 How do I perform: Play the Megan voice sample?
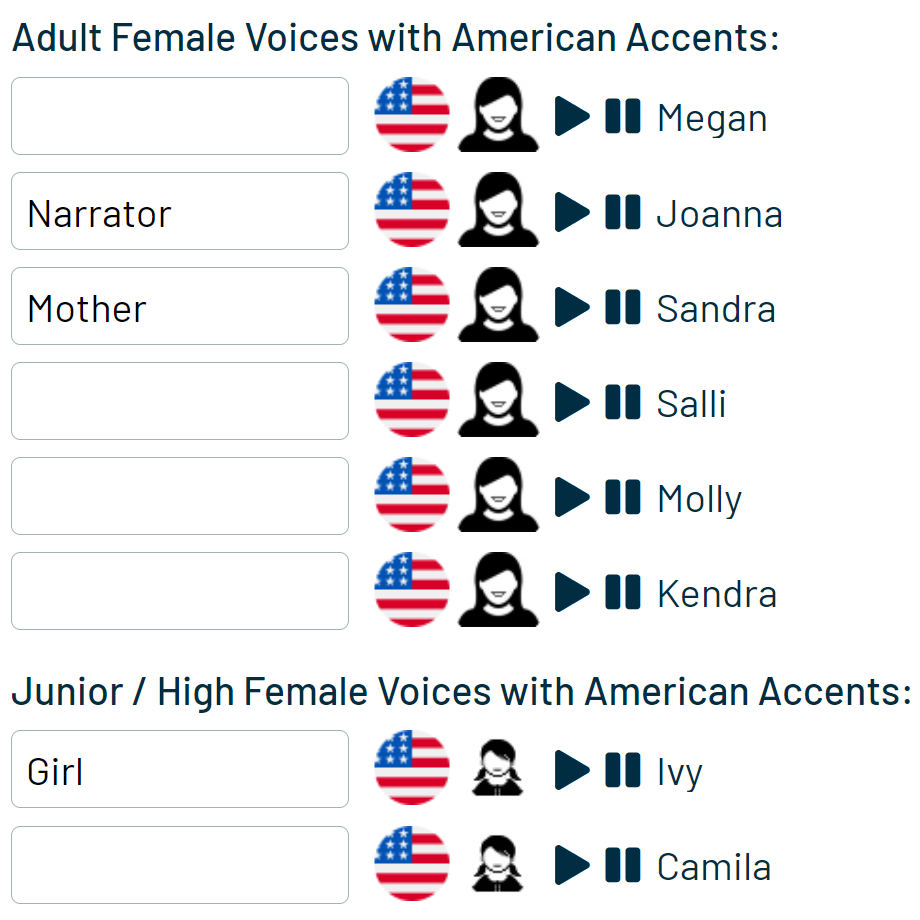pyautogui.click(x=571, y=116)
